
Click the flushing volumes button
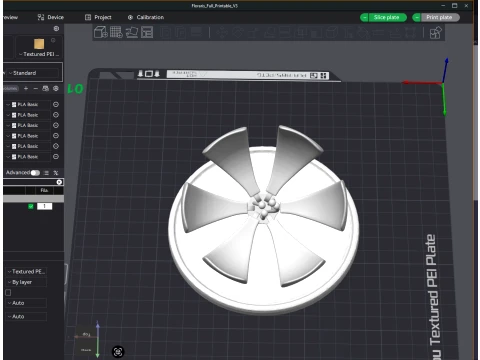[11, 88]
